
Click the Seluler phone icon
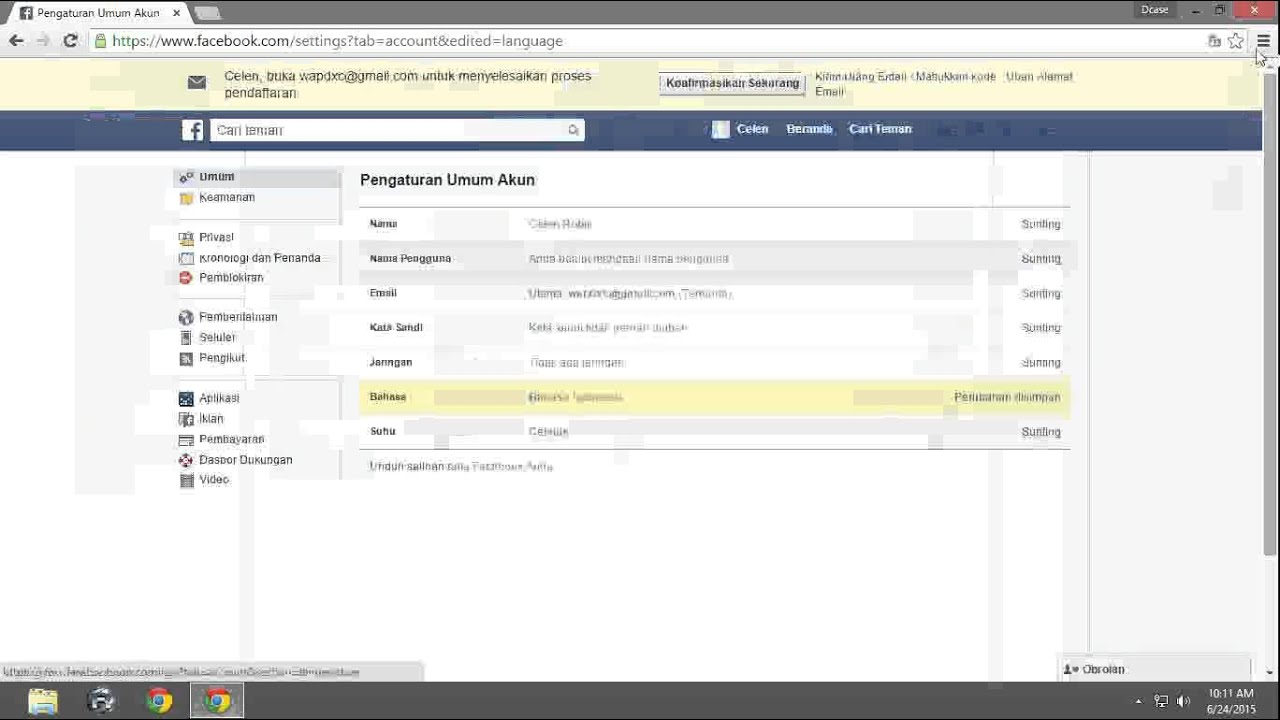(186, 338)
